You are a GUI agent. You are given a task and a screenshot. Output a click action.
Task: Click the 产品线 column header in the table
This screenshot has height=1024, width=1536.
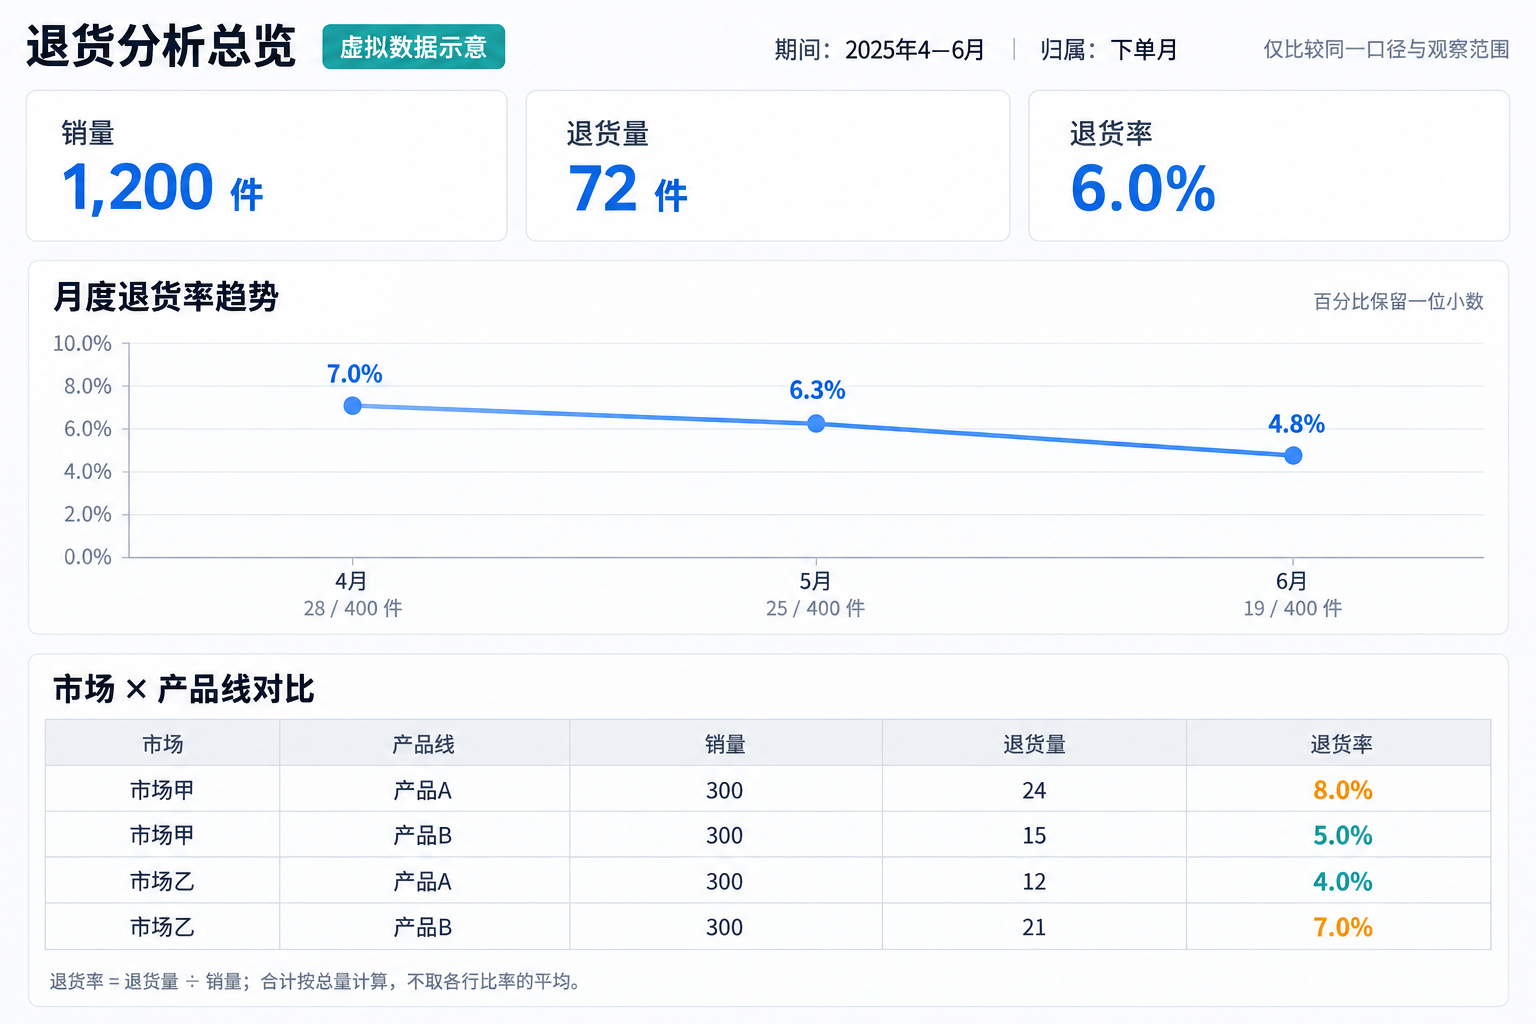point(423,744)
